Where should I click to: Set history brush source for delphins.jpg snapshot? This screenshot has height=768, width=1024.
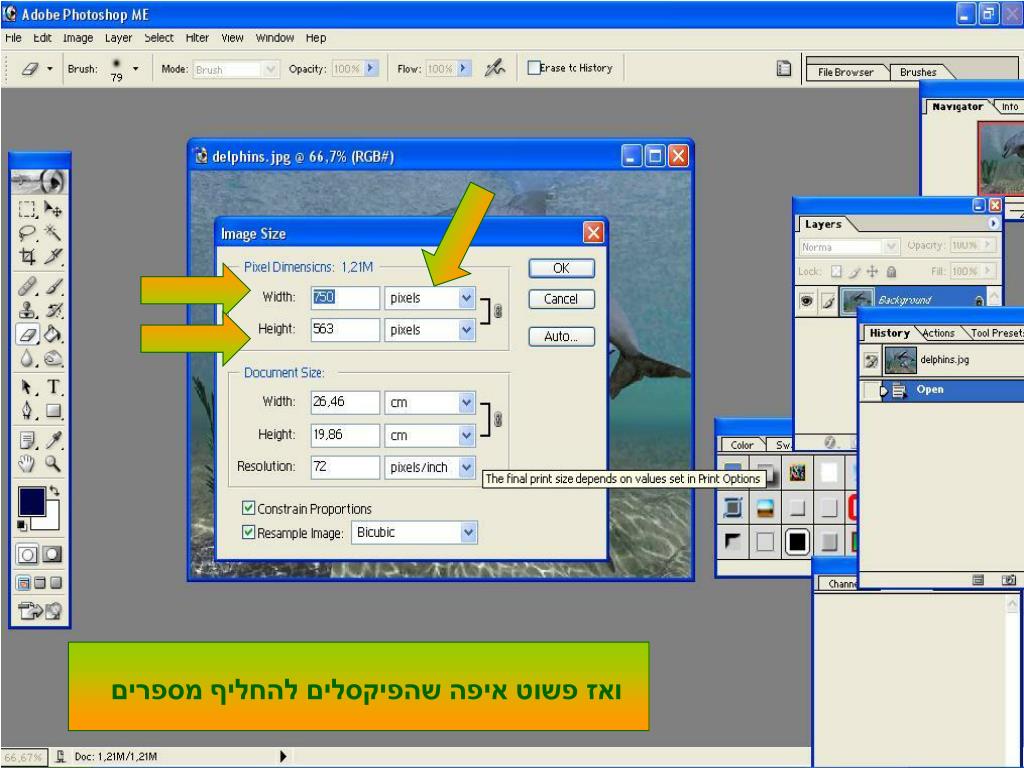point(871,360)
